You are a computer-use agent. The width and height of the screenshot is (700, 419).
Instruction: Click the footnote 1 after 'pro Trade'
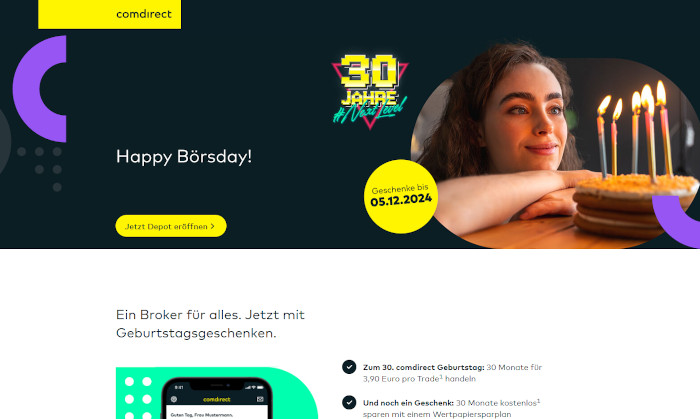[x=441, y=377]
